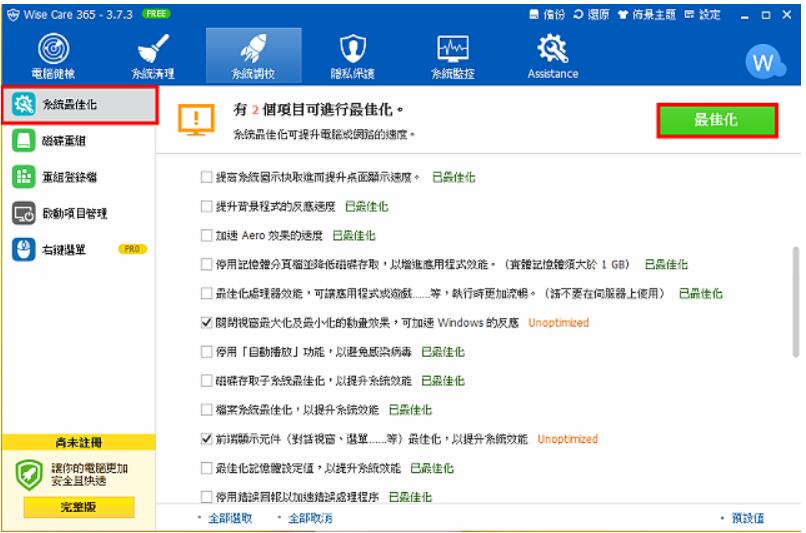Click the Aero effect item text
Image resolution: width=806 pixels, height=533 pixels.
coord(269,235)
